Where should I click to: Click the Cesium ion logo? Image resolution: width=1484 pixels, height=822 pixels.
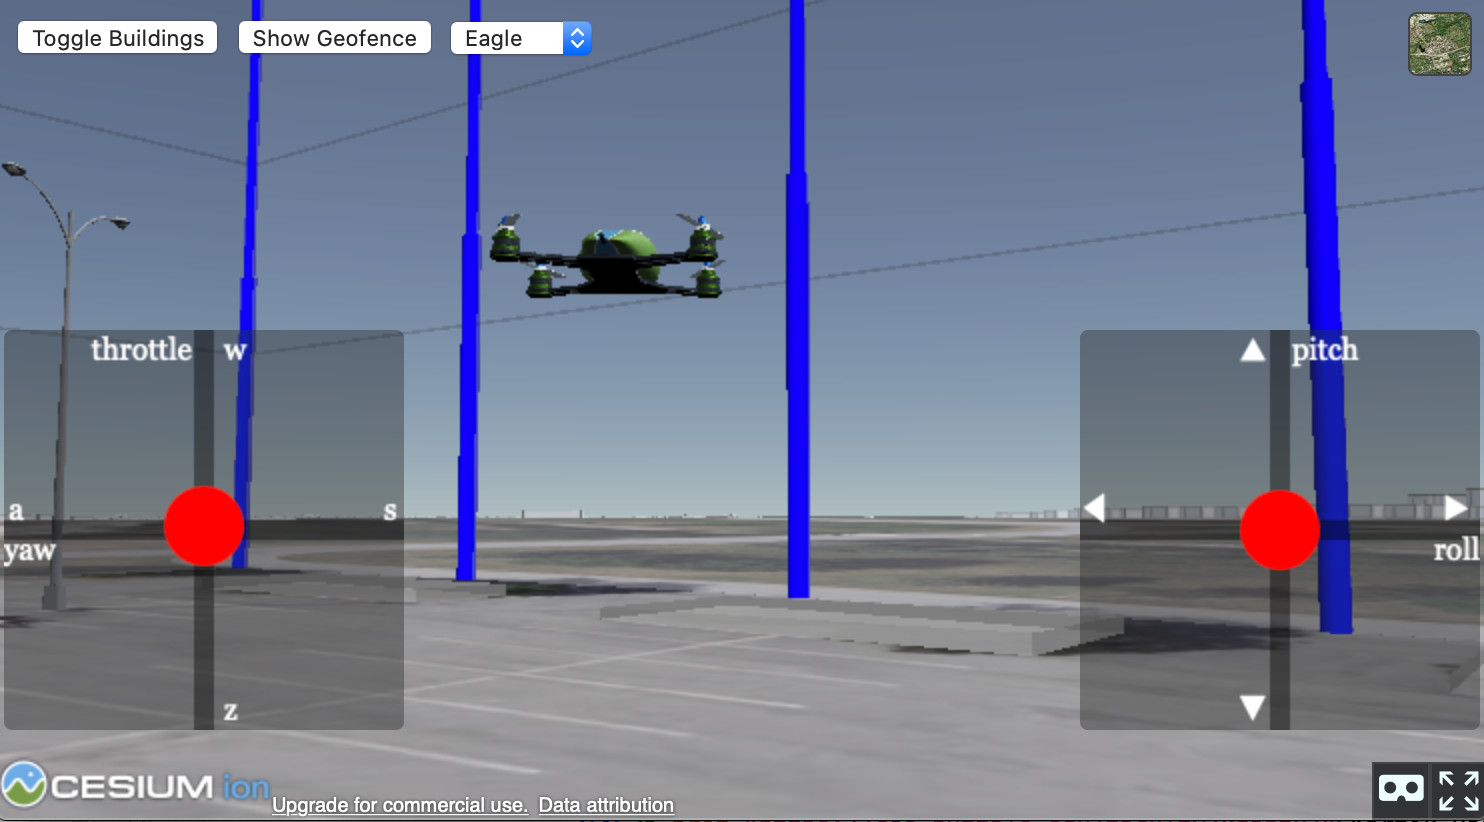pyautogui.click(x=135, y=785)
